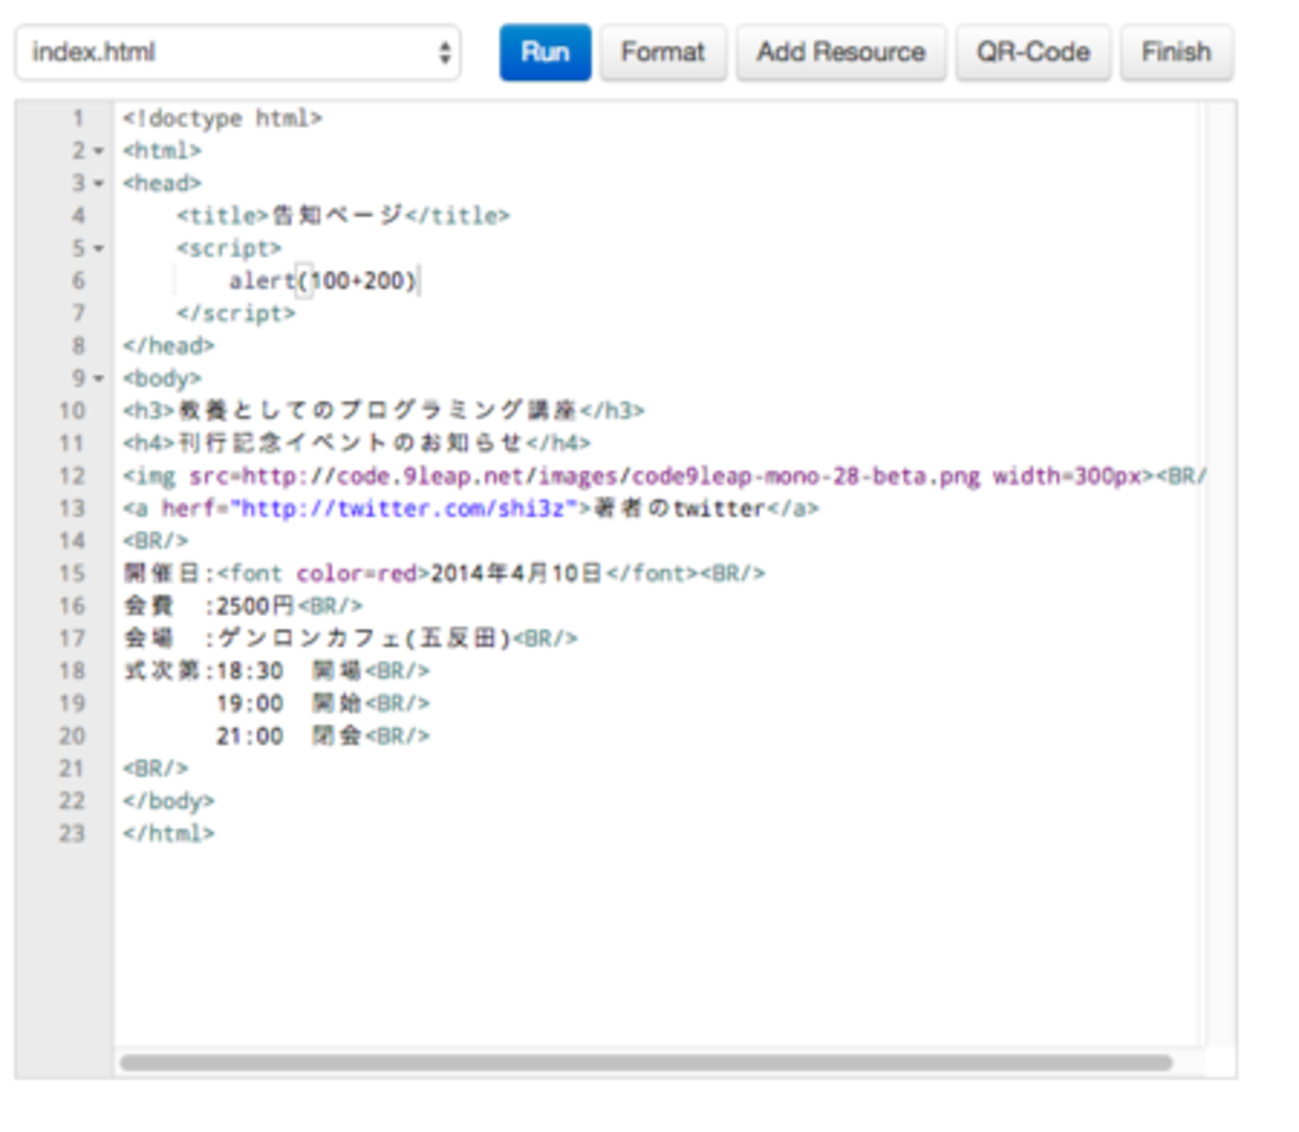Click the closing html tag on line 23
The width and height of the screenshot is (1299, 1132).
click(x=169, y=834)
